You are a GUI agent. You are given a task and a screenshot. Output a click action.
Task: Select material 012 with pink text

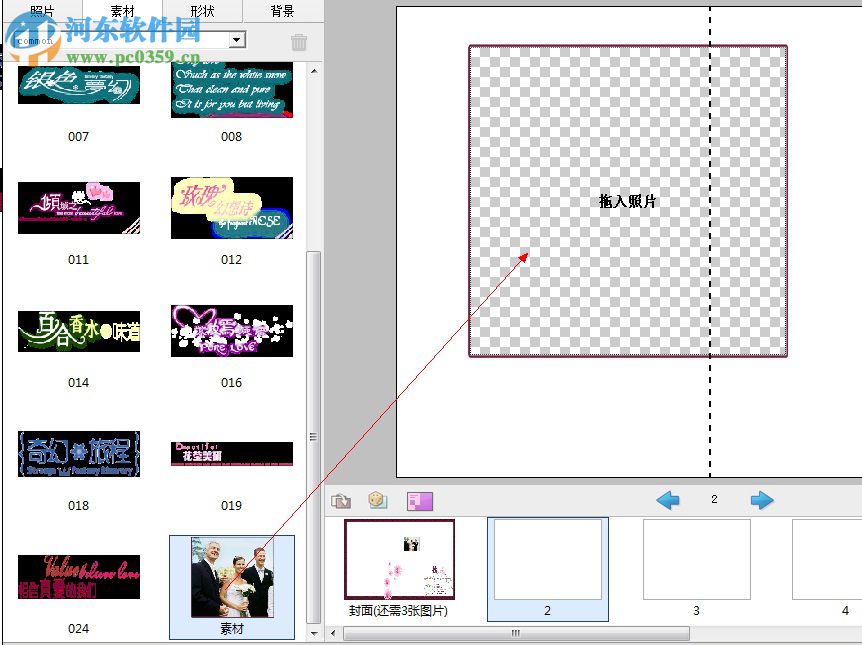(x=231, y=207)
